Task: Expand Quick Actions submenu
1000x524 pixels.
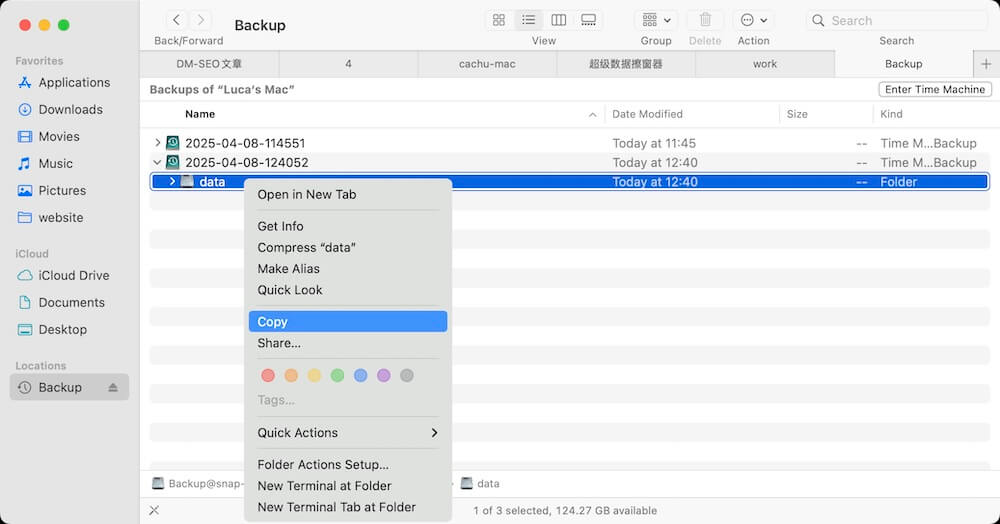Action: [348, 433]
